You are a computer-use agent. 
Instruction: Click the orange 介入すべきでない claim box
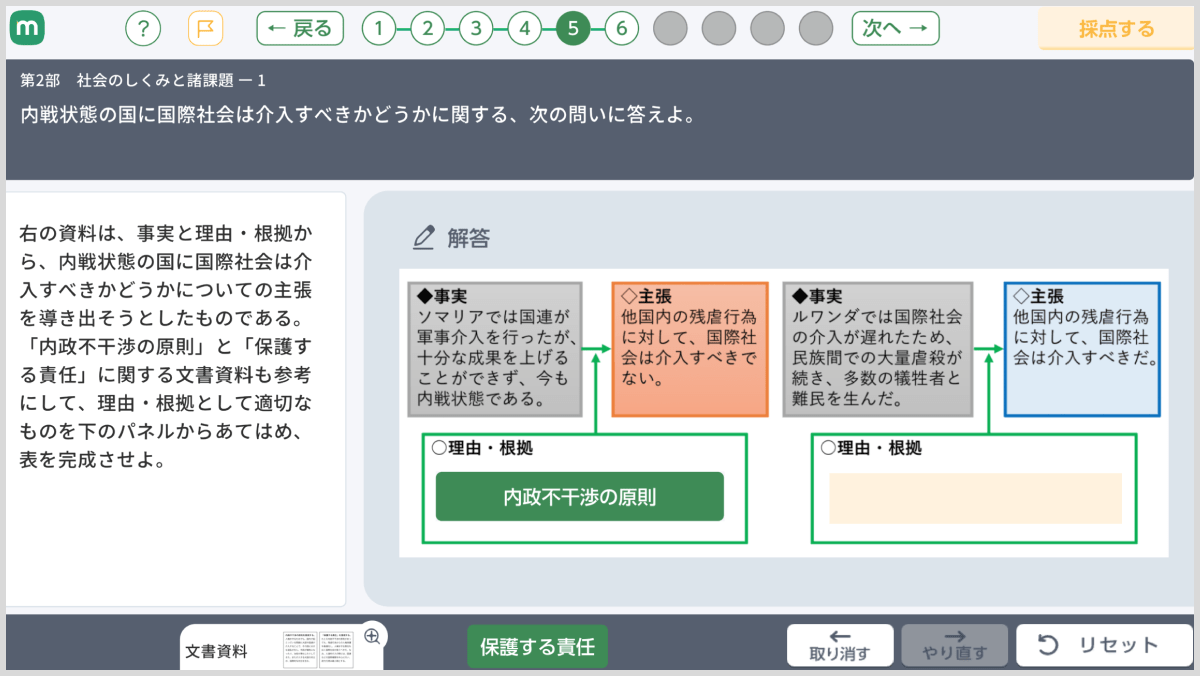pos(690,350)
